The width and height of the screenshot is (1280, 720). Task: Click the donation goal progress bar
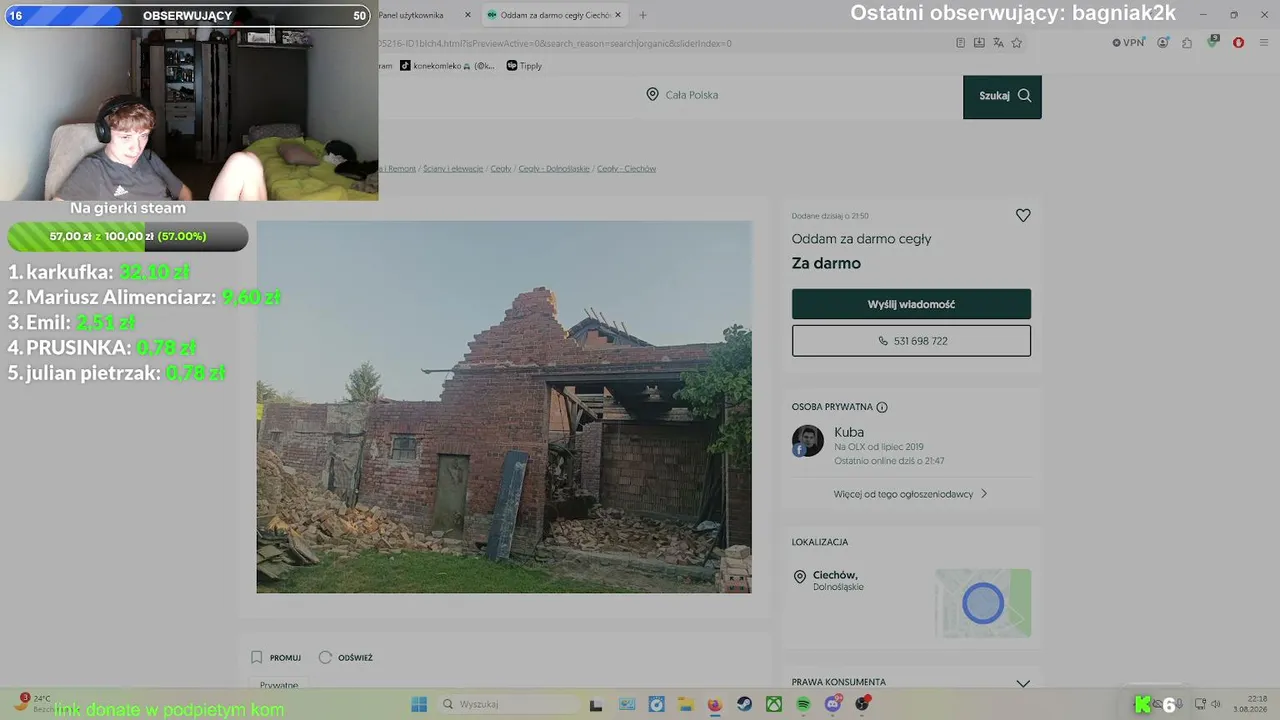click(128, 237)
